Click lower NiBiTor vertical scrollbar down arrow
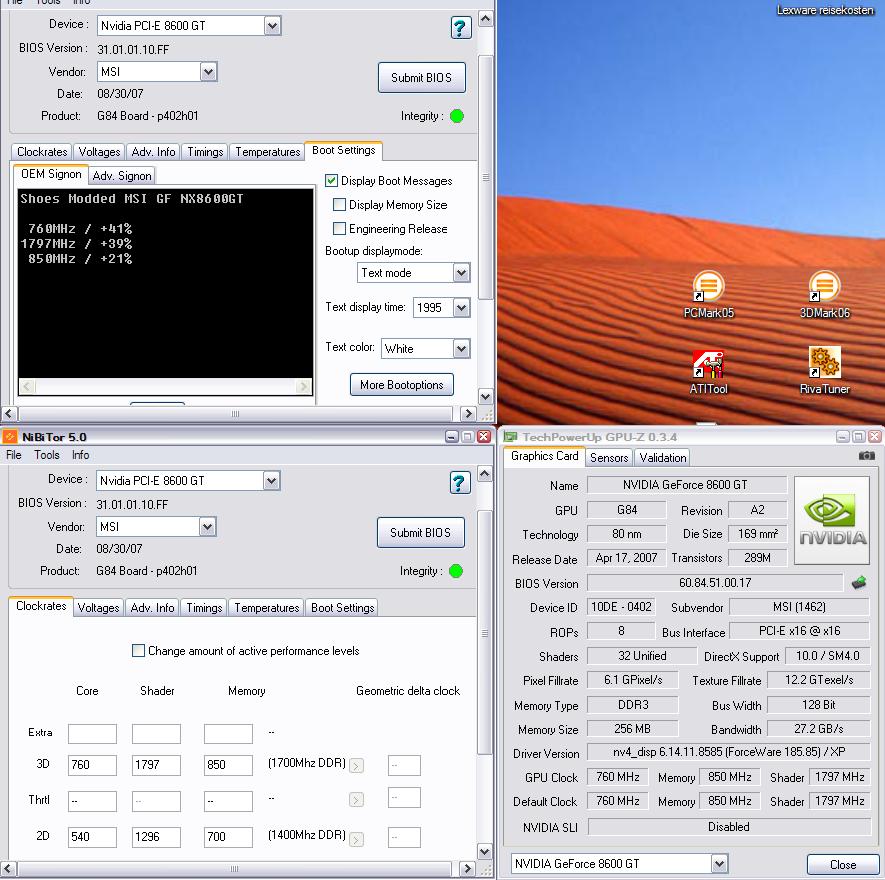This screenshot has width=885, height=880. click(484, 851)
